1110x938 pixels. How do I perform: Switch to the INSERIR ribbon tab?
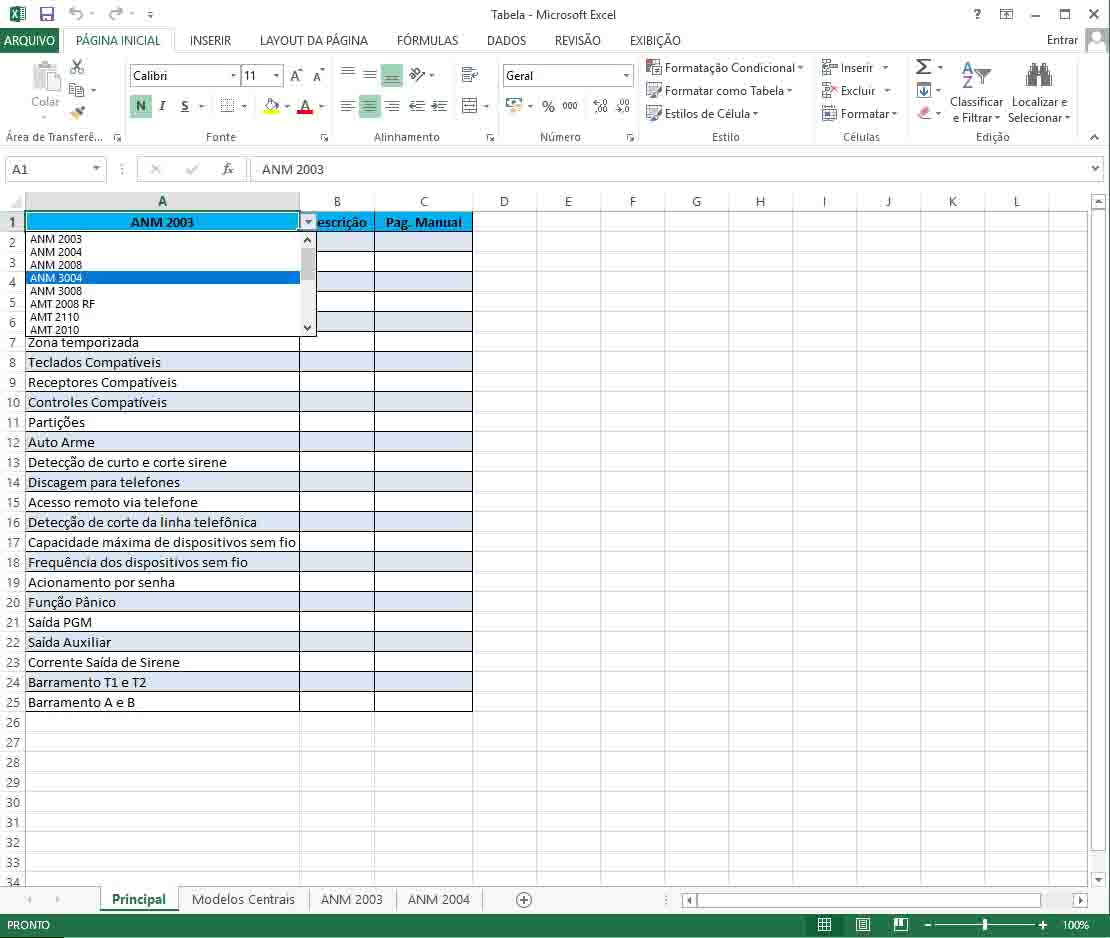[x=210, y=40]
